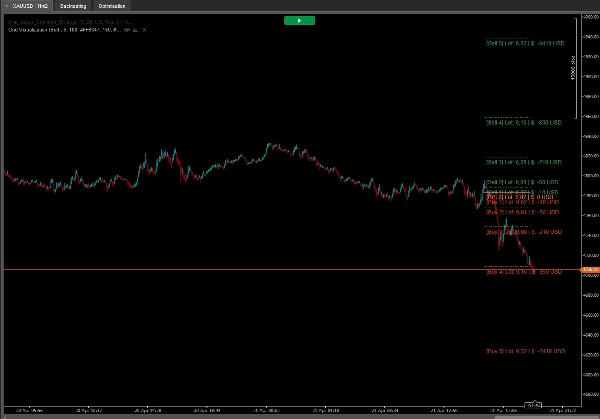Click the orange current price marker on price axis
The image size is (600, 419).
pos(590,269)
